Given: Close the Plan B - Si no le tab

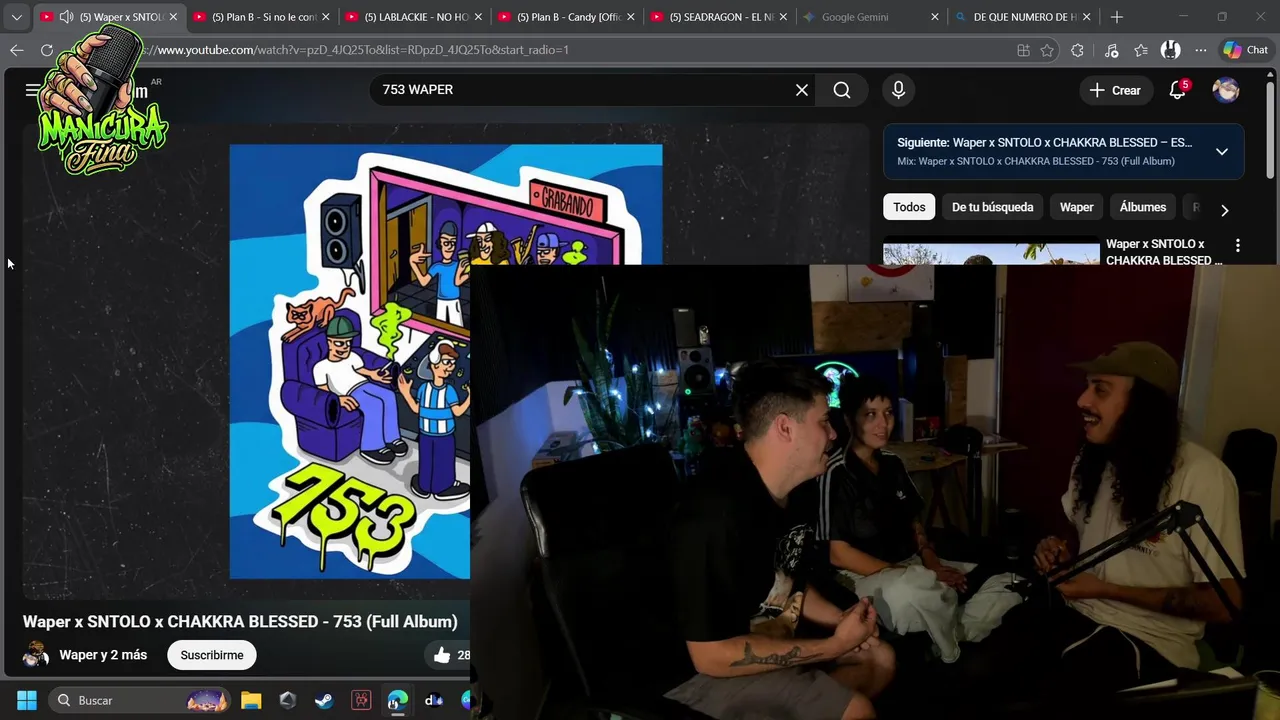Looking at the screenshot, I should pyautogui.click(x=325, y=17).
